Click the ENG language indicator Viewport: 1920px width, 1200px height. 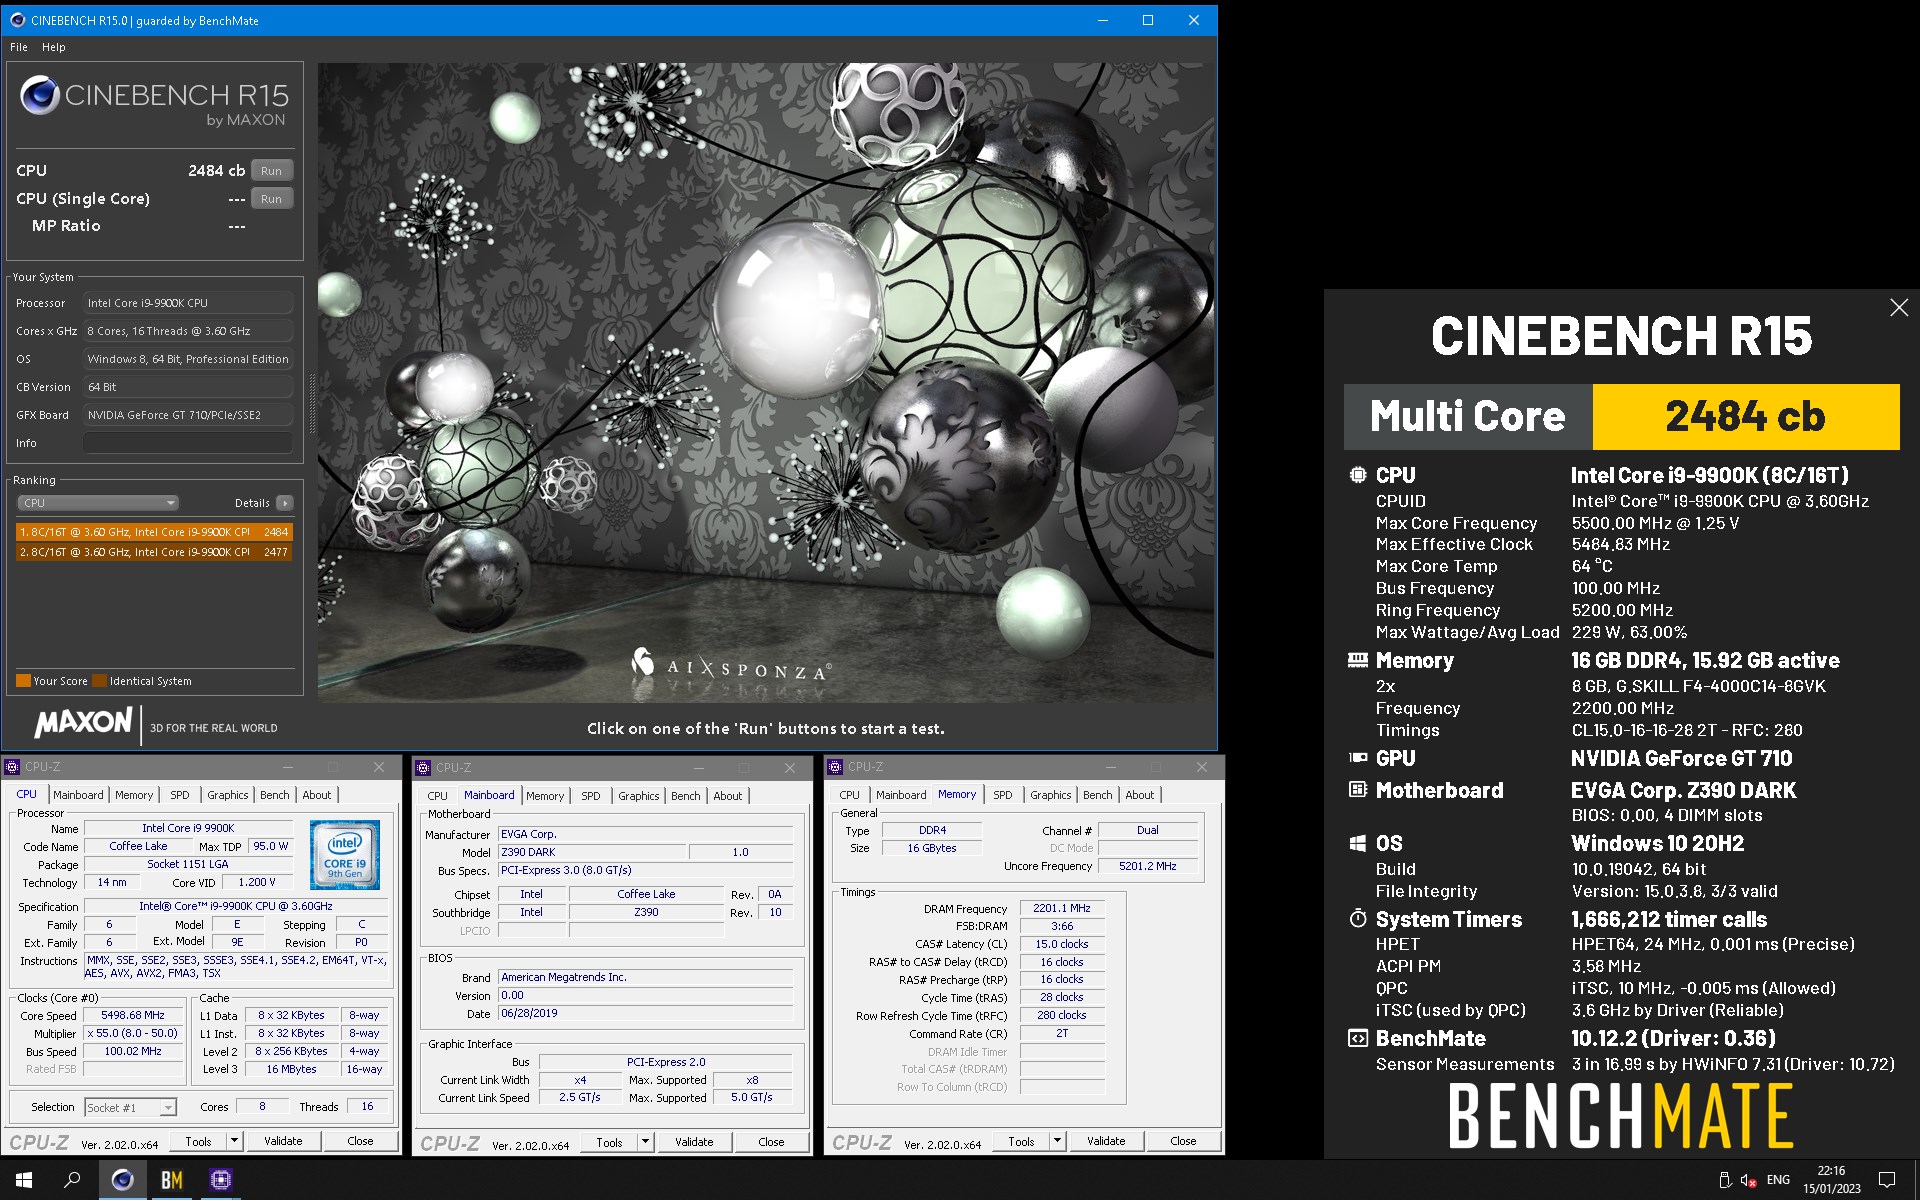click(1778, 1180)
